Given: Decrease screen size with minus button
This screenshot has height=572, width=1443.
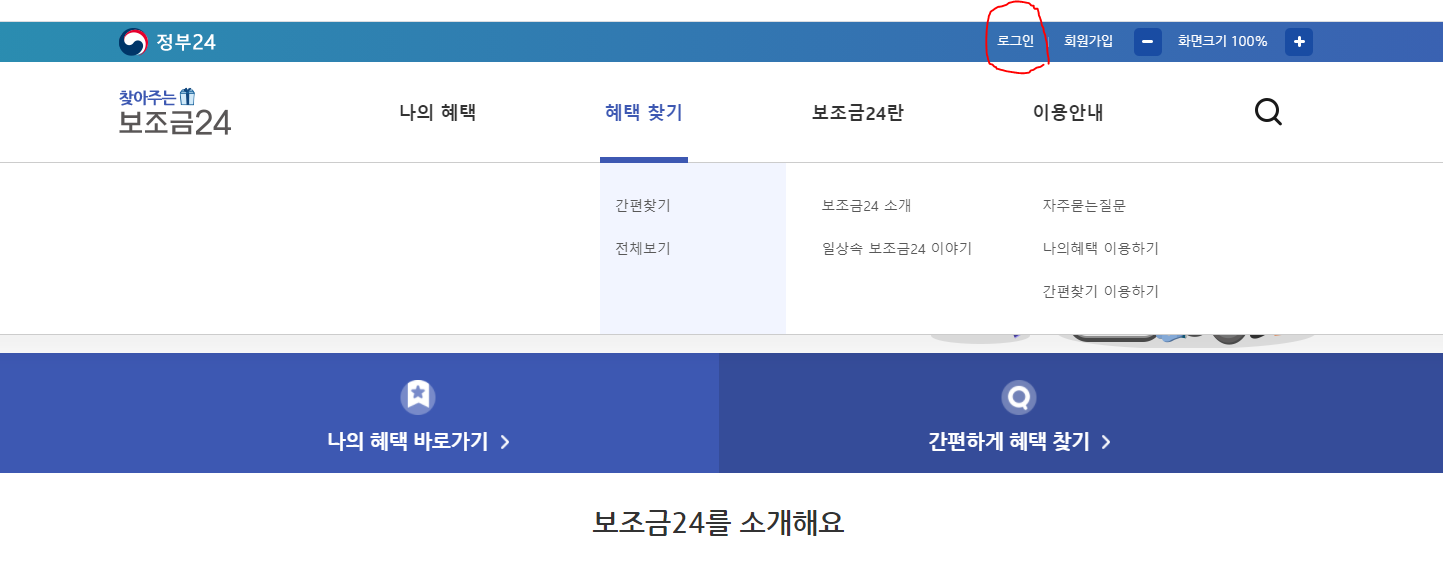Looking at the screenshot, I should pyautogui.click(x=1148, y=42).
